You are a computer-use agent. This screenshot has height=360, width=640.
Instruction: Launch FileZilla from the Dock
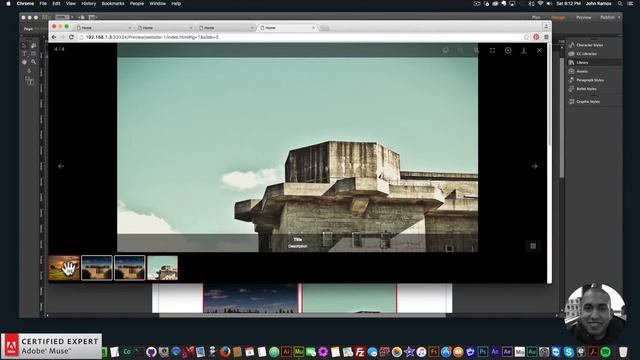tap(360, 351)
